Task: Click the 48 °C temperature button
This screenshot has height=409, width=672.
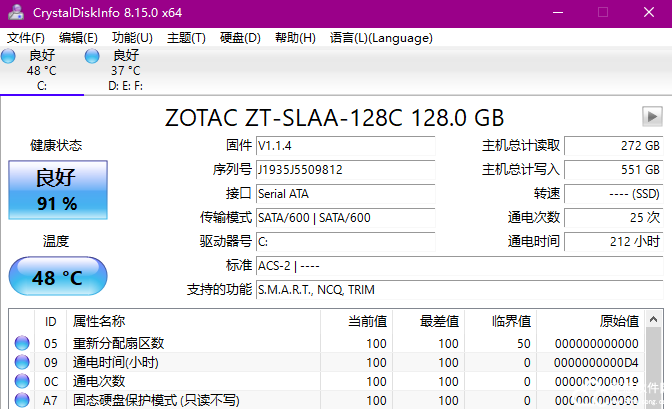Action: 58,277
